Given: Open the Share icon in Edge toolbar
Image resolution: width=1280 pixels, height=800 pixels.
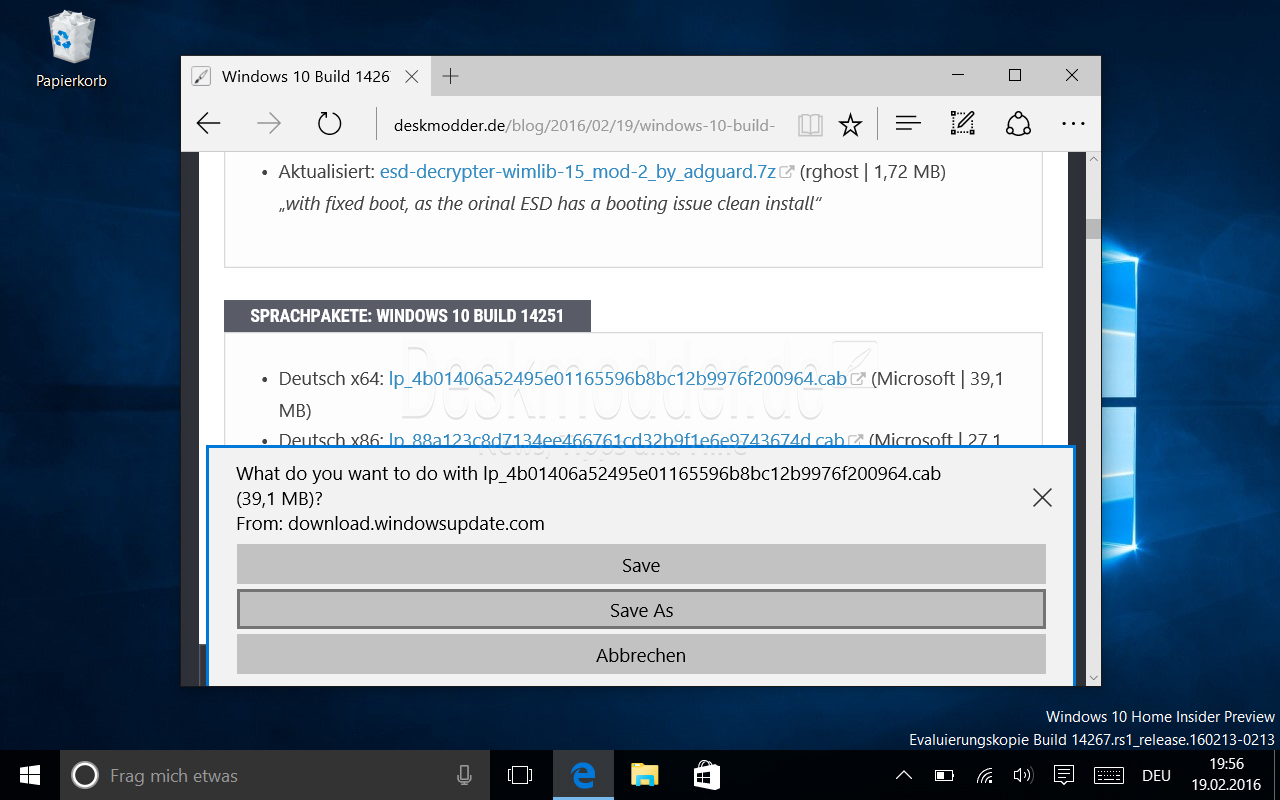Looking at the screenshot, I should (1018, 124).
